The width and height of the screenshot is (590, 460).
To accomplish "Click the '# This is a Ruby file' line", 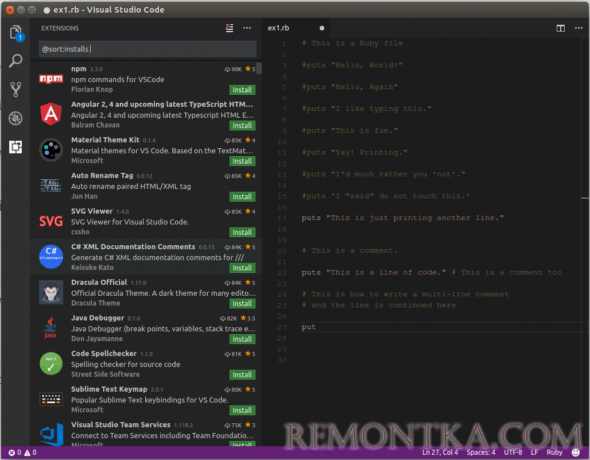I will [x=353, y=43].
